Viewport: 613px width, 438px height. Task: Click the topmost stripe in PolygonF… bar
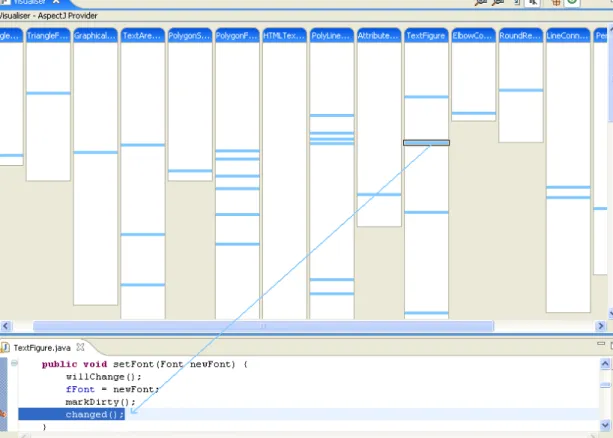click(237, 151)
